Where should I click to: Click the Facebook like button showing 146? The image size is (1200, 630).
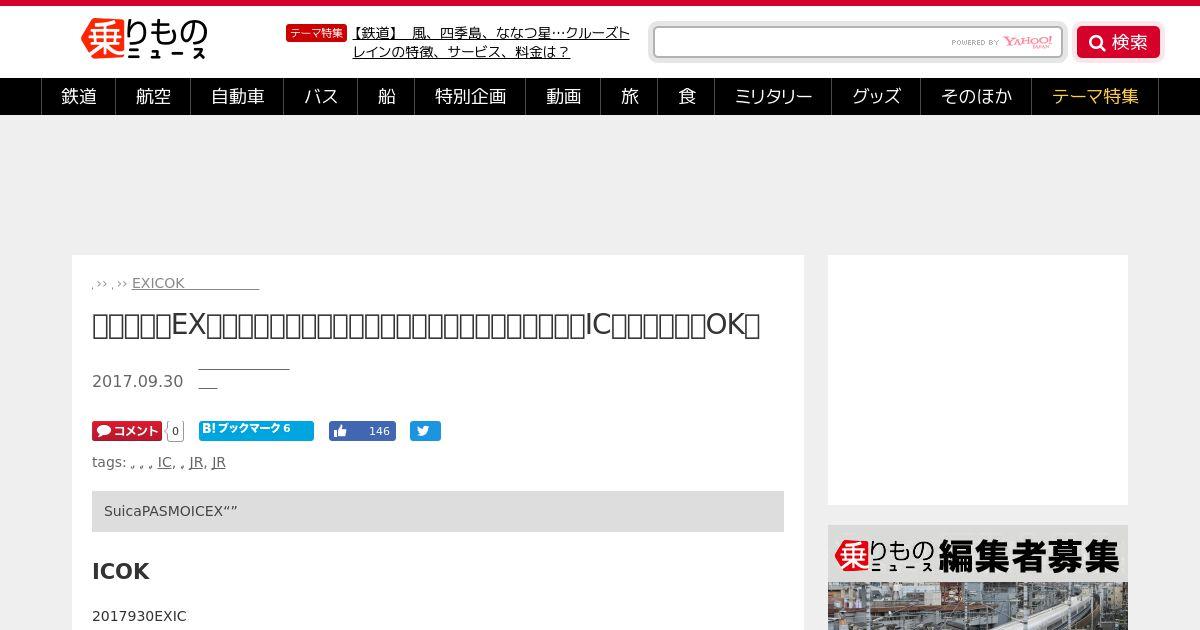(362, 431)
